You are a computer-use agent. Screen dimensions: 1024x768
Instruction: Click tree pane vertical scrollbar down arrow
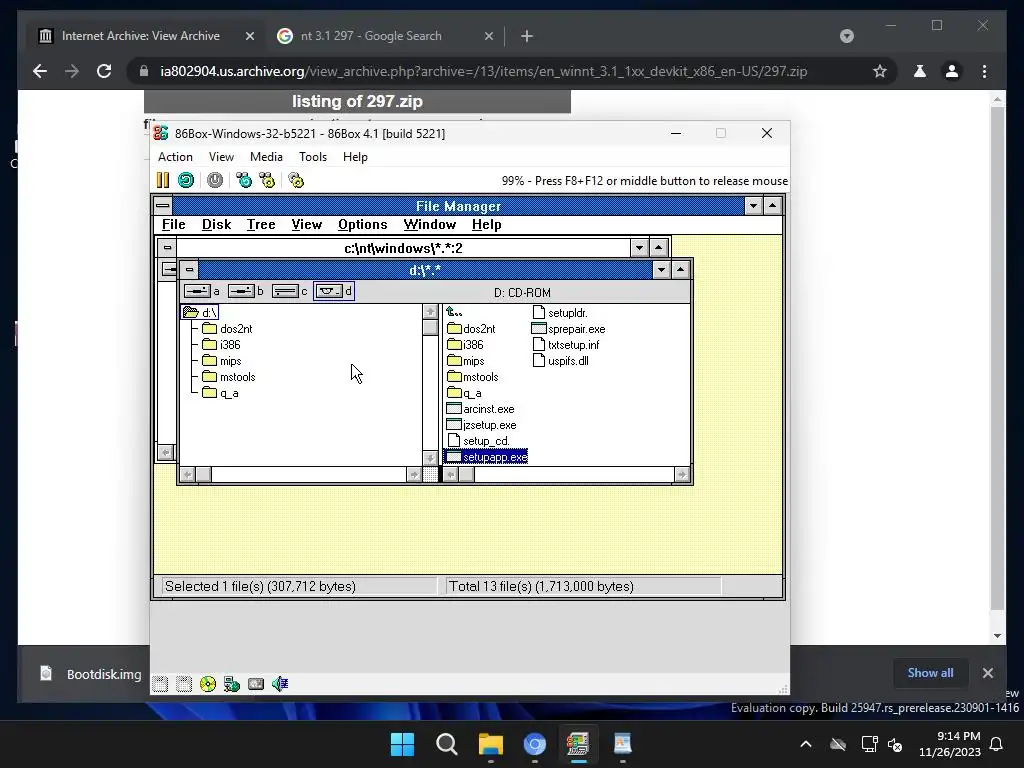[x=430, y=458]
